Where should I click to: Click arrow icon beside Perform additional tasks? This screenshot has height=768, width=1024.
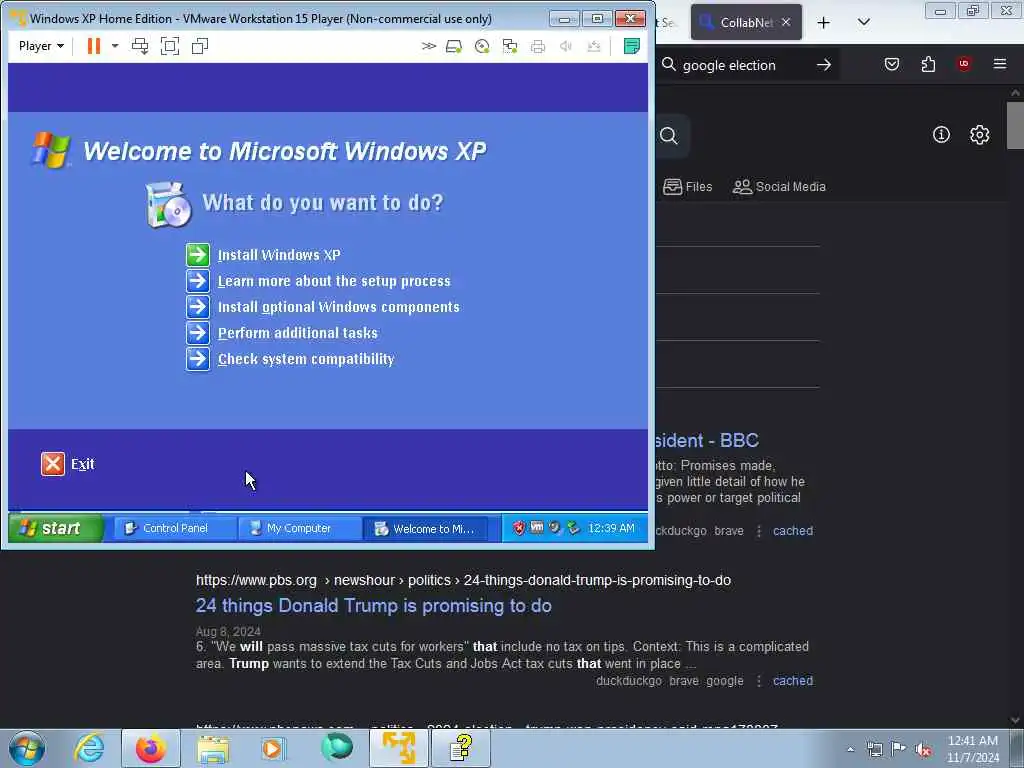coord(198,333)
